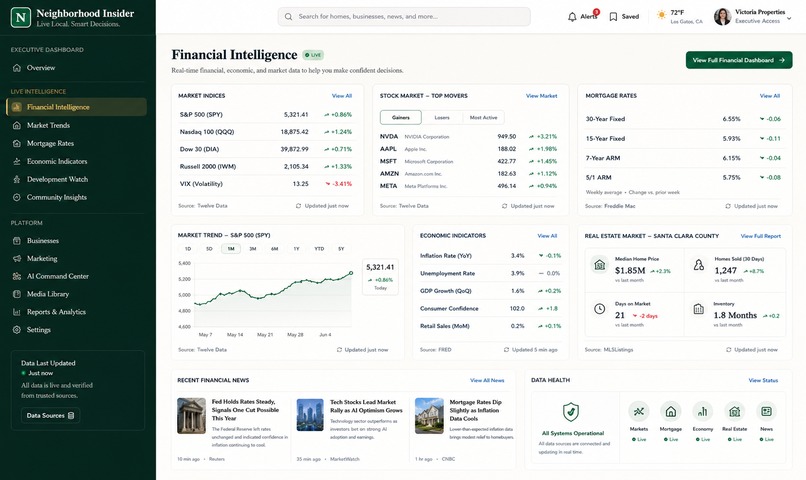Click the AI Command Center icon
Screen dimensions: 806x480
(x=16, y=276)
